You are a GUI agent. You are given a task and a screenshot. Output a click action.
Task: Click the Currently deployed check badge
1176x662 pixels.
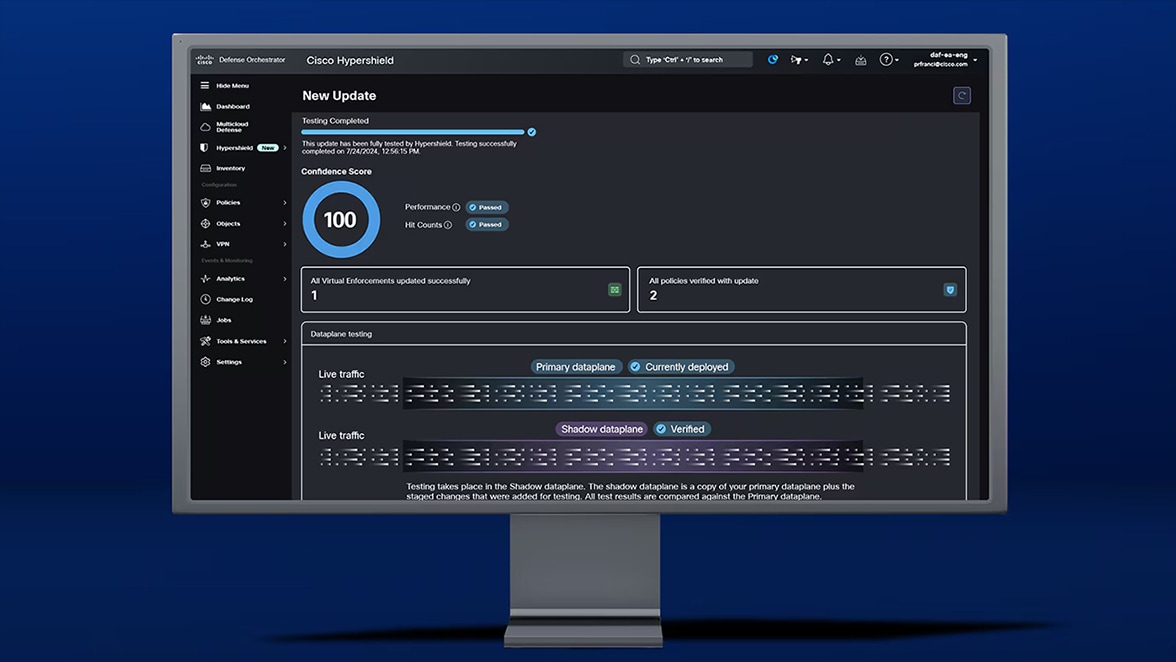(681, 367)
